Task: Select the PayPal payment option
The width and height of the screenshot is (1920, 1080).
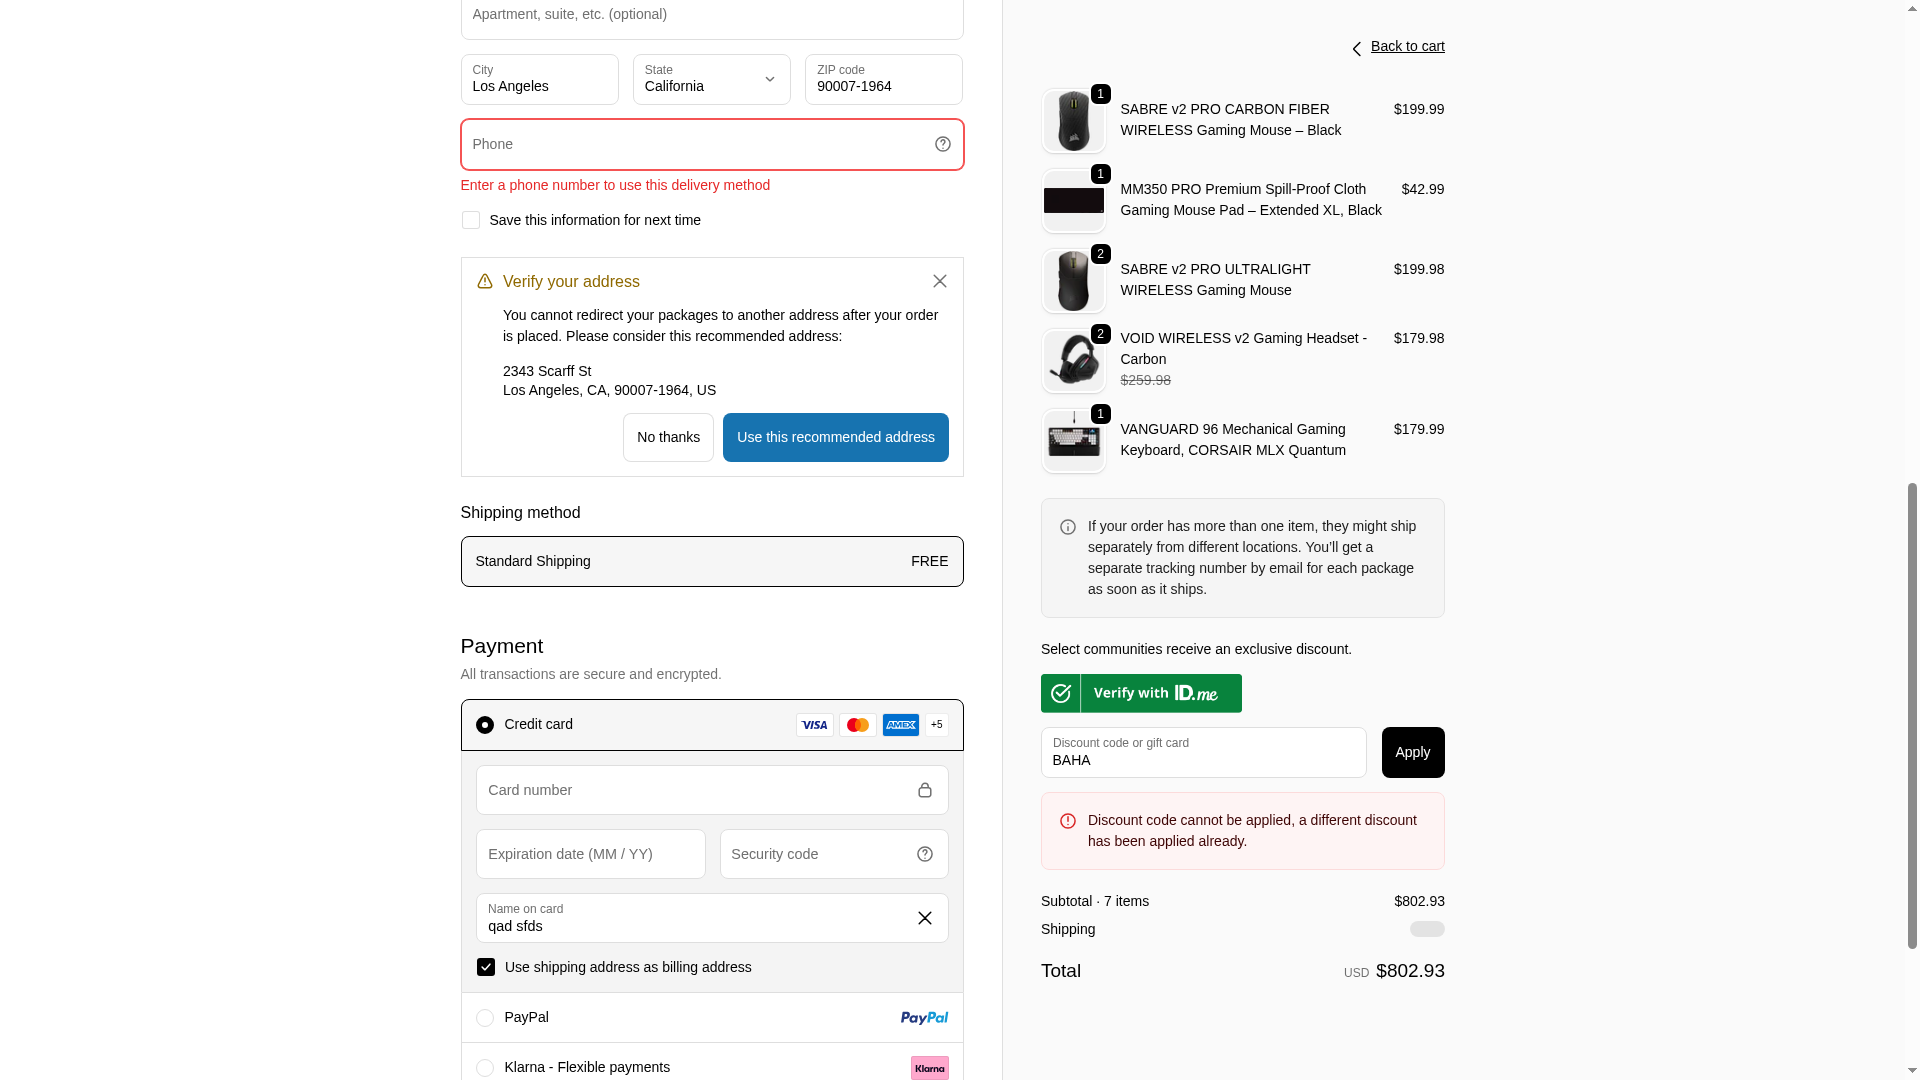Action: tap(485, 1018)
